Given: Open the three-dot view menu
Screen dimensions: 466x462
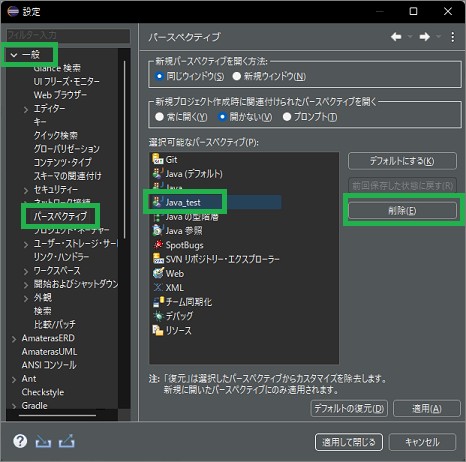Looking at the screenshot, I should 452,37.
